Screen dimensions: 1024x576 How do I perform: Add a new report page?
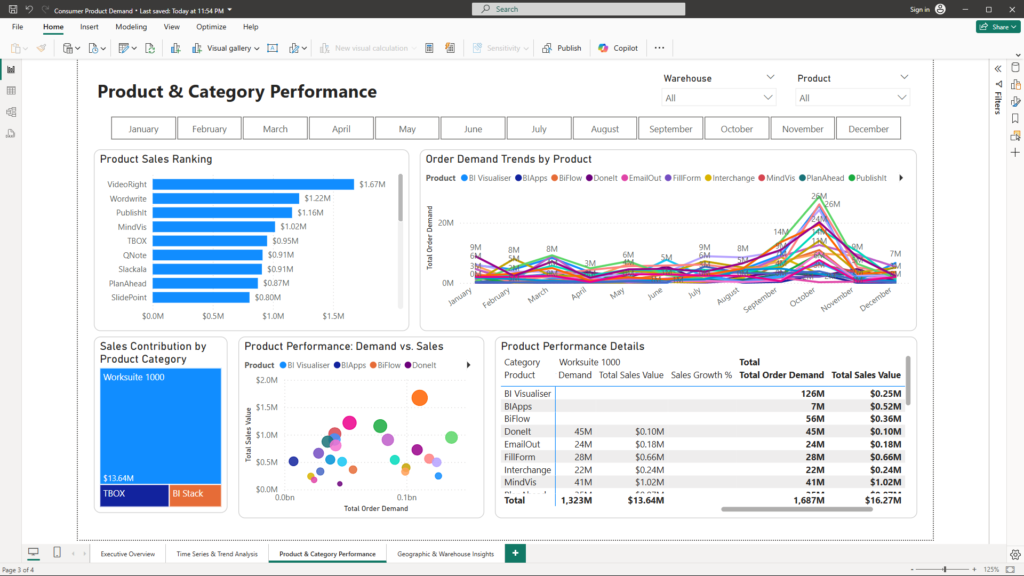coord(515,553)
